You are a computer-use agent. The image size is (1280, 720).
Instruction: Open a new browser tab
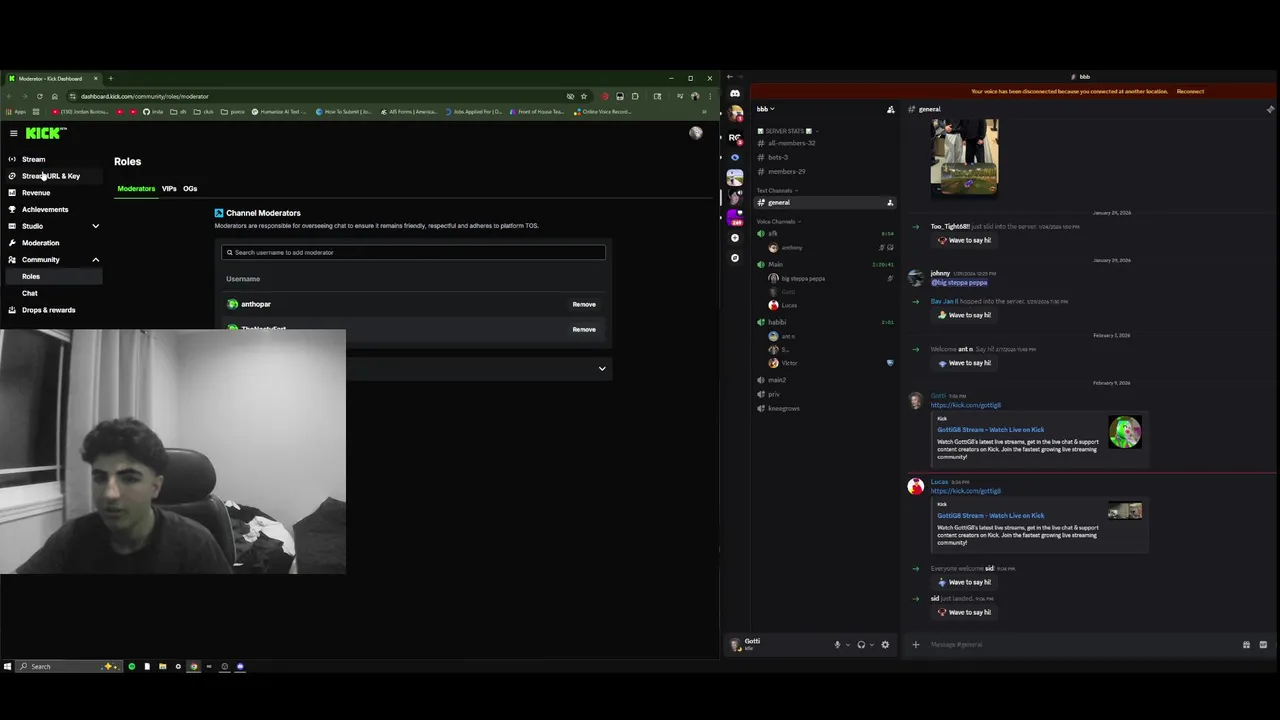click(x=110, y=78)
